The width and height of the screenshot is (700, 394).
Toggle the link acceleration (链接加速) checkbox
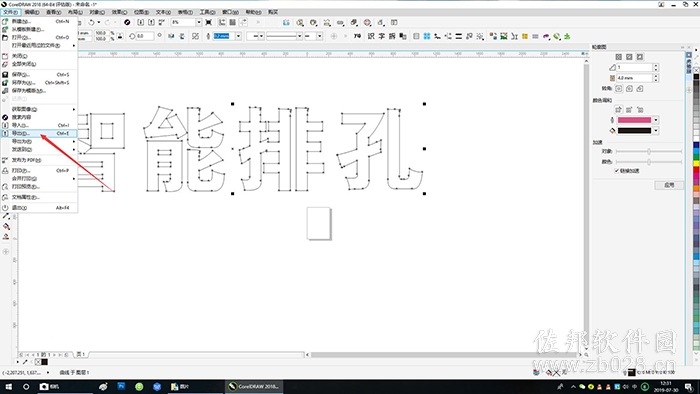617,171
